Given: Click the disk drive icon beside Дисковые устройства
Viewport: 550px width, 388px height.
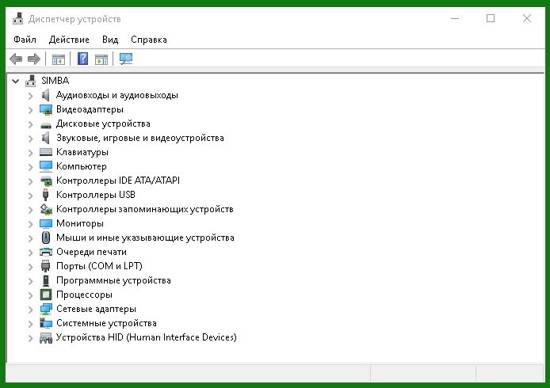Looking at the screenshot, I should [x=46, y=125].
